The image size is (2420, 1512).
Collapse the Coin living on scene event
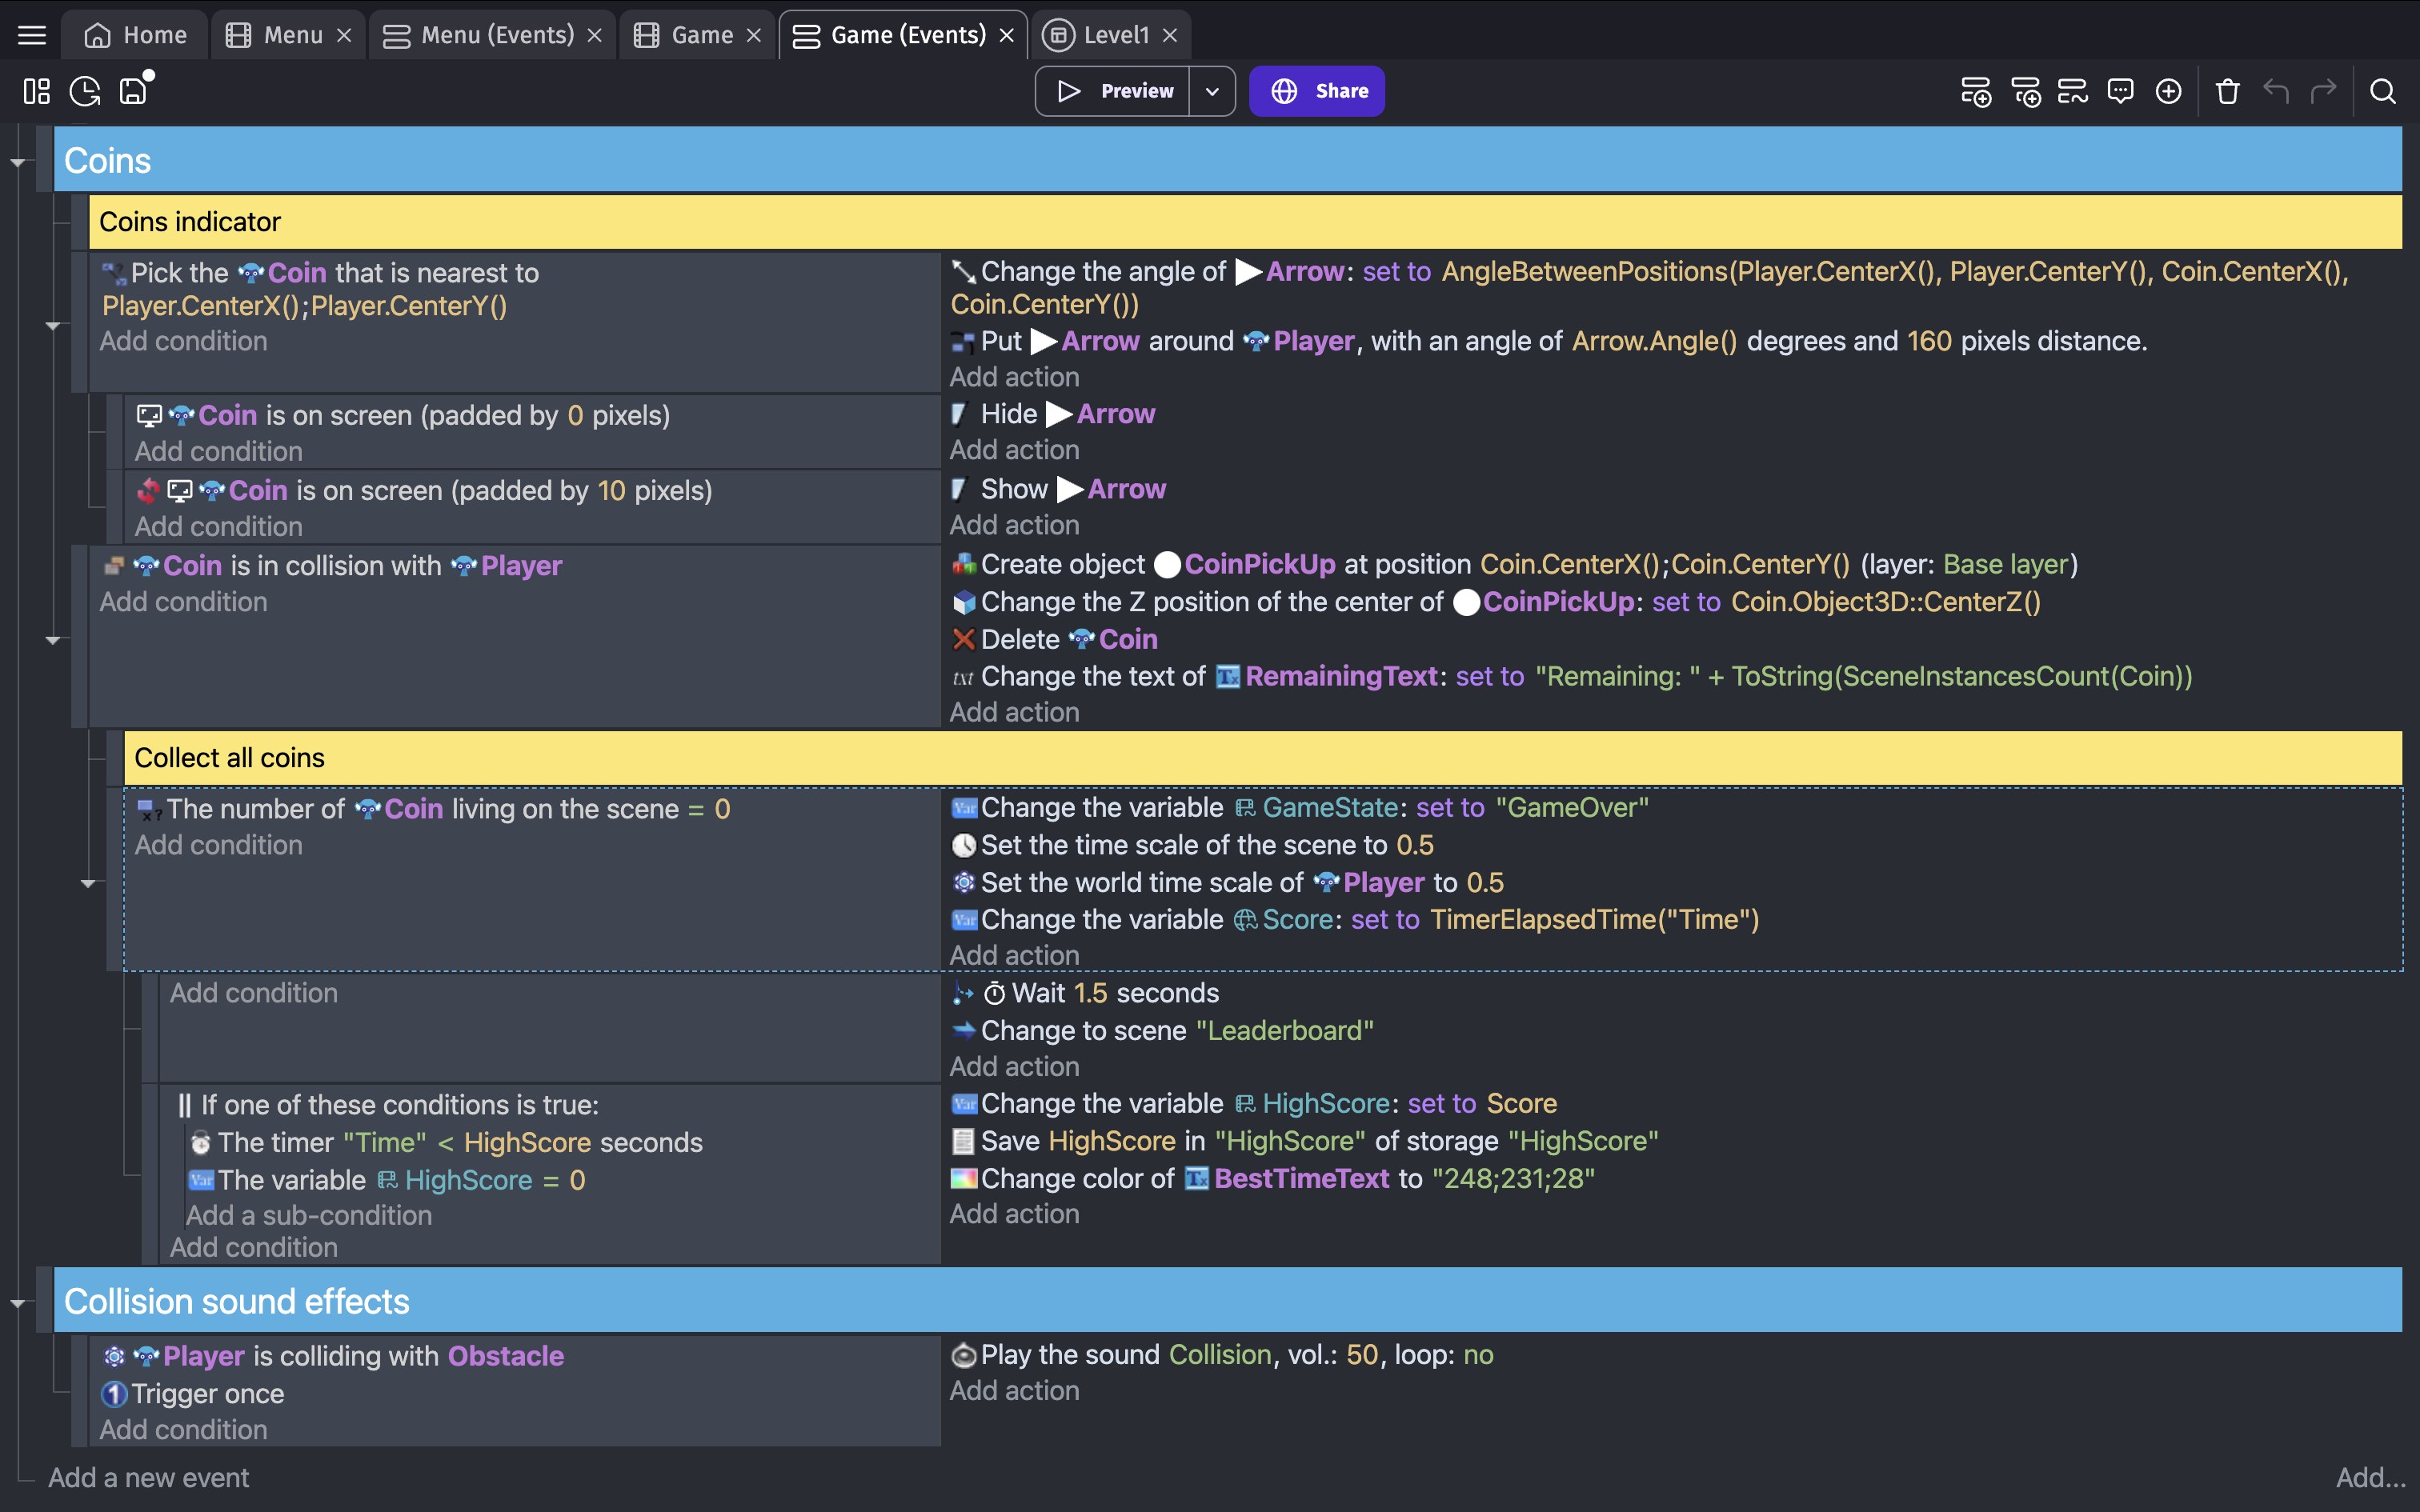pos(88,883)
